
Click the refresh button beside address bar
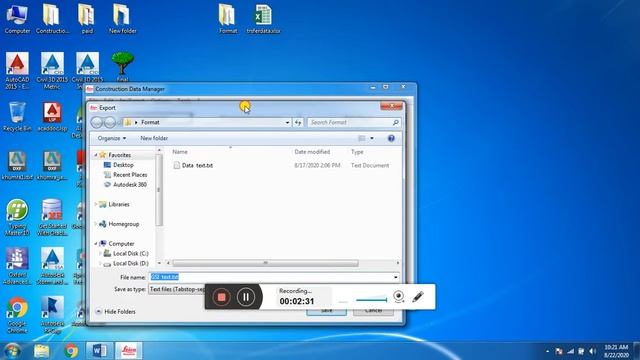tap(298, 122)
